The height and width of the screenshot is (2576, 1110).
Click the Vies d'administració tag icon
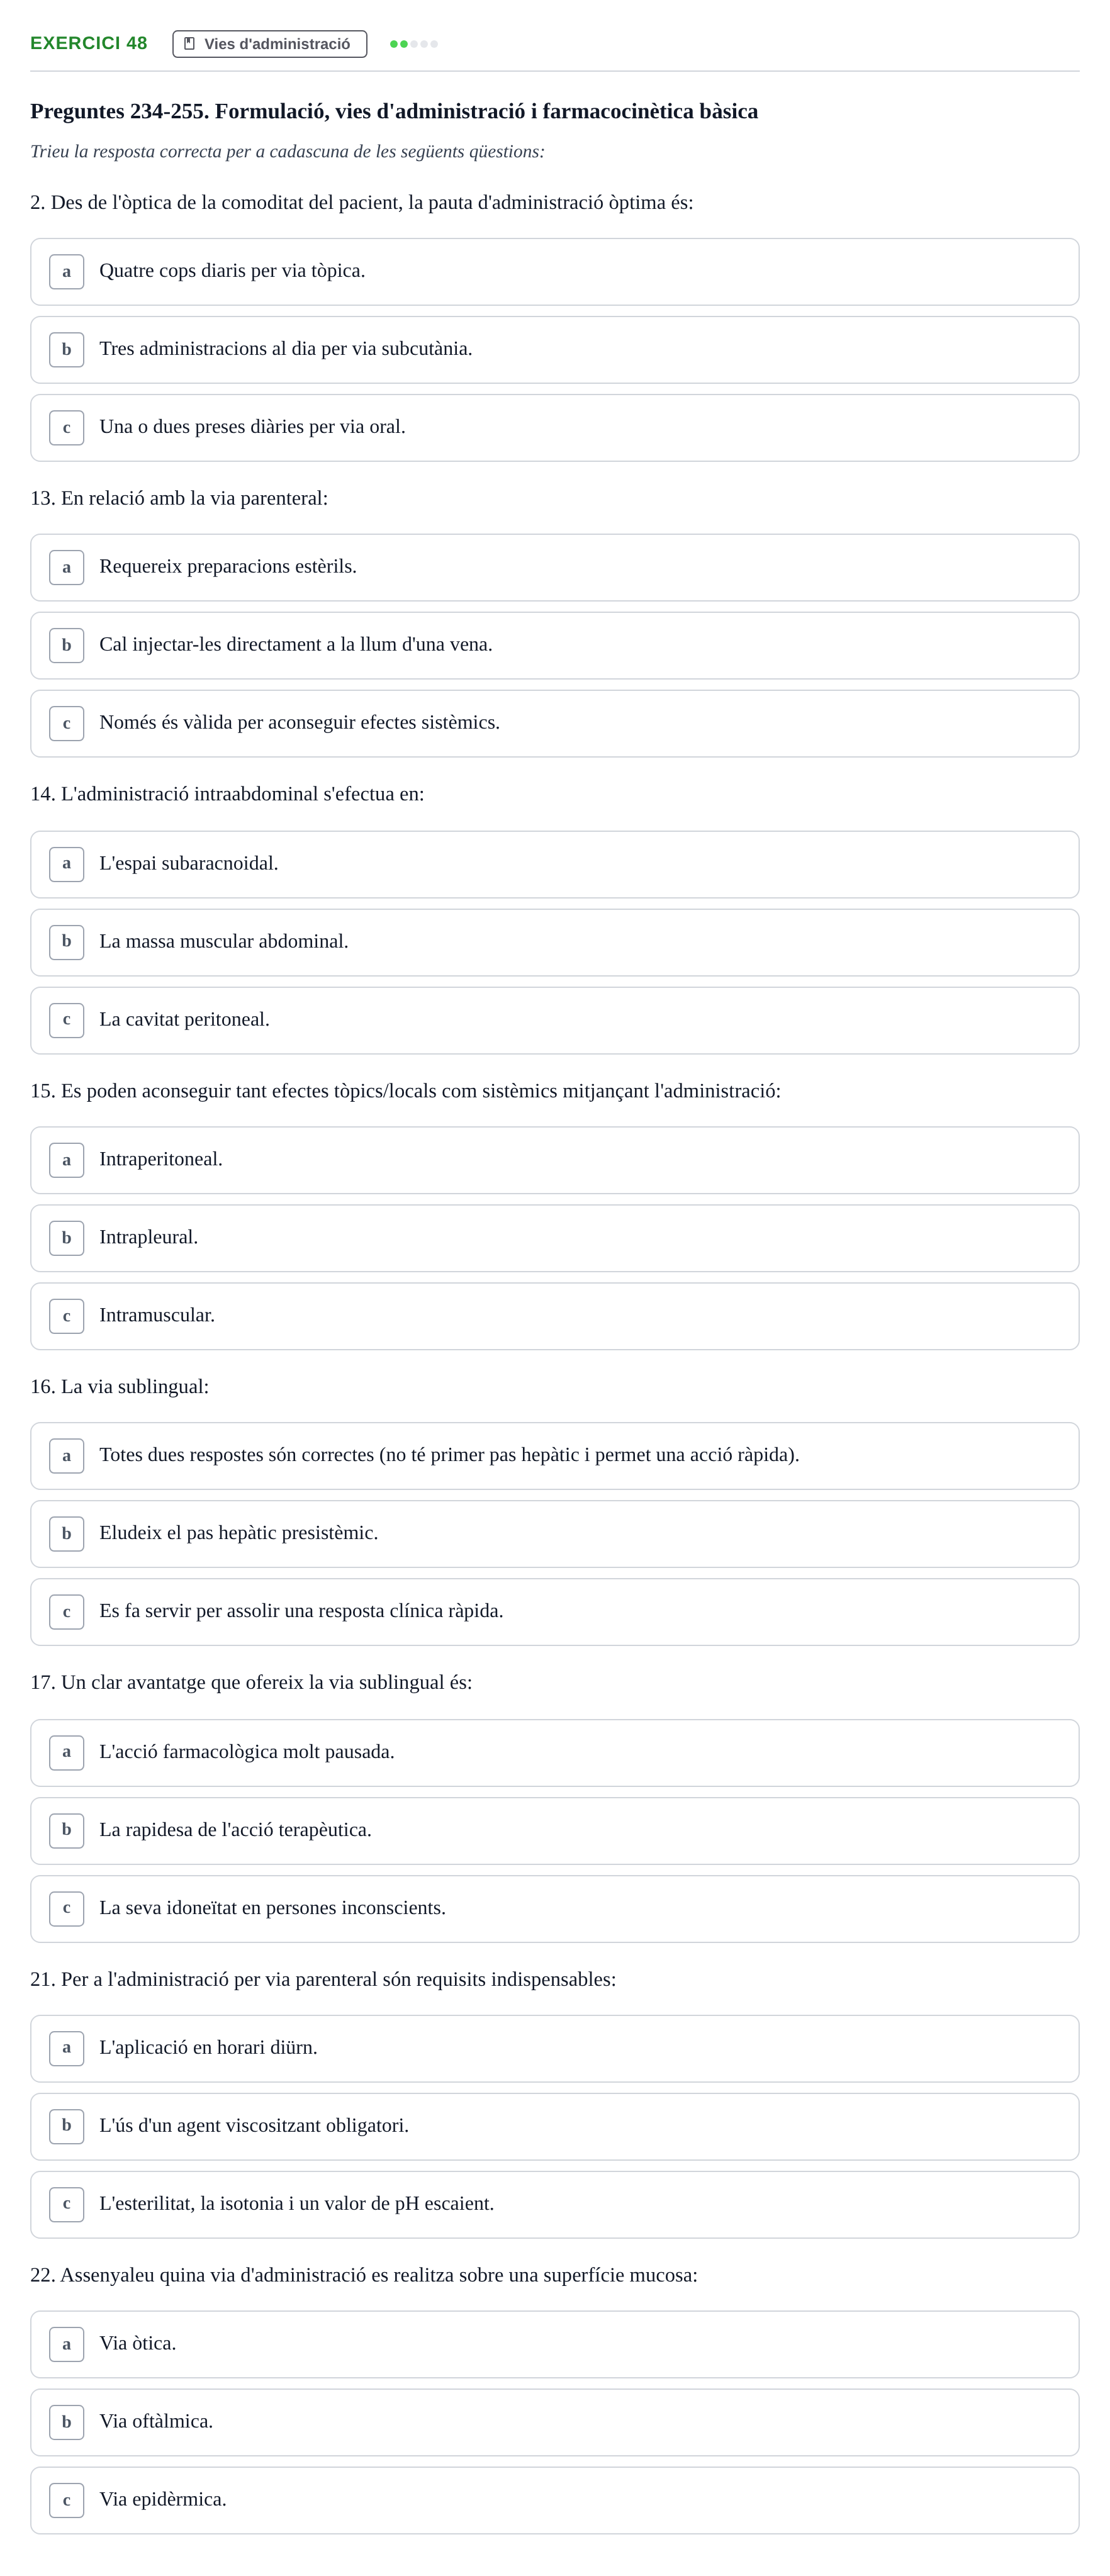(189, 44)
